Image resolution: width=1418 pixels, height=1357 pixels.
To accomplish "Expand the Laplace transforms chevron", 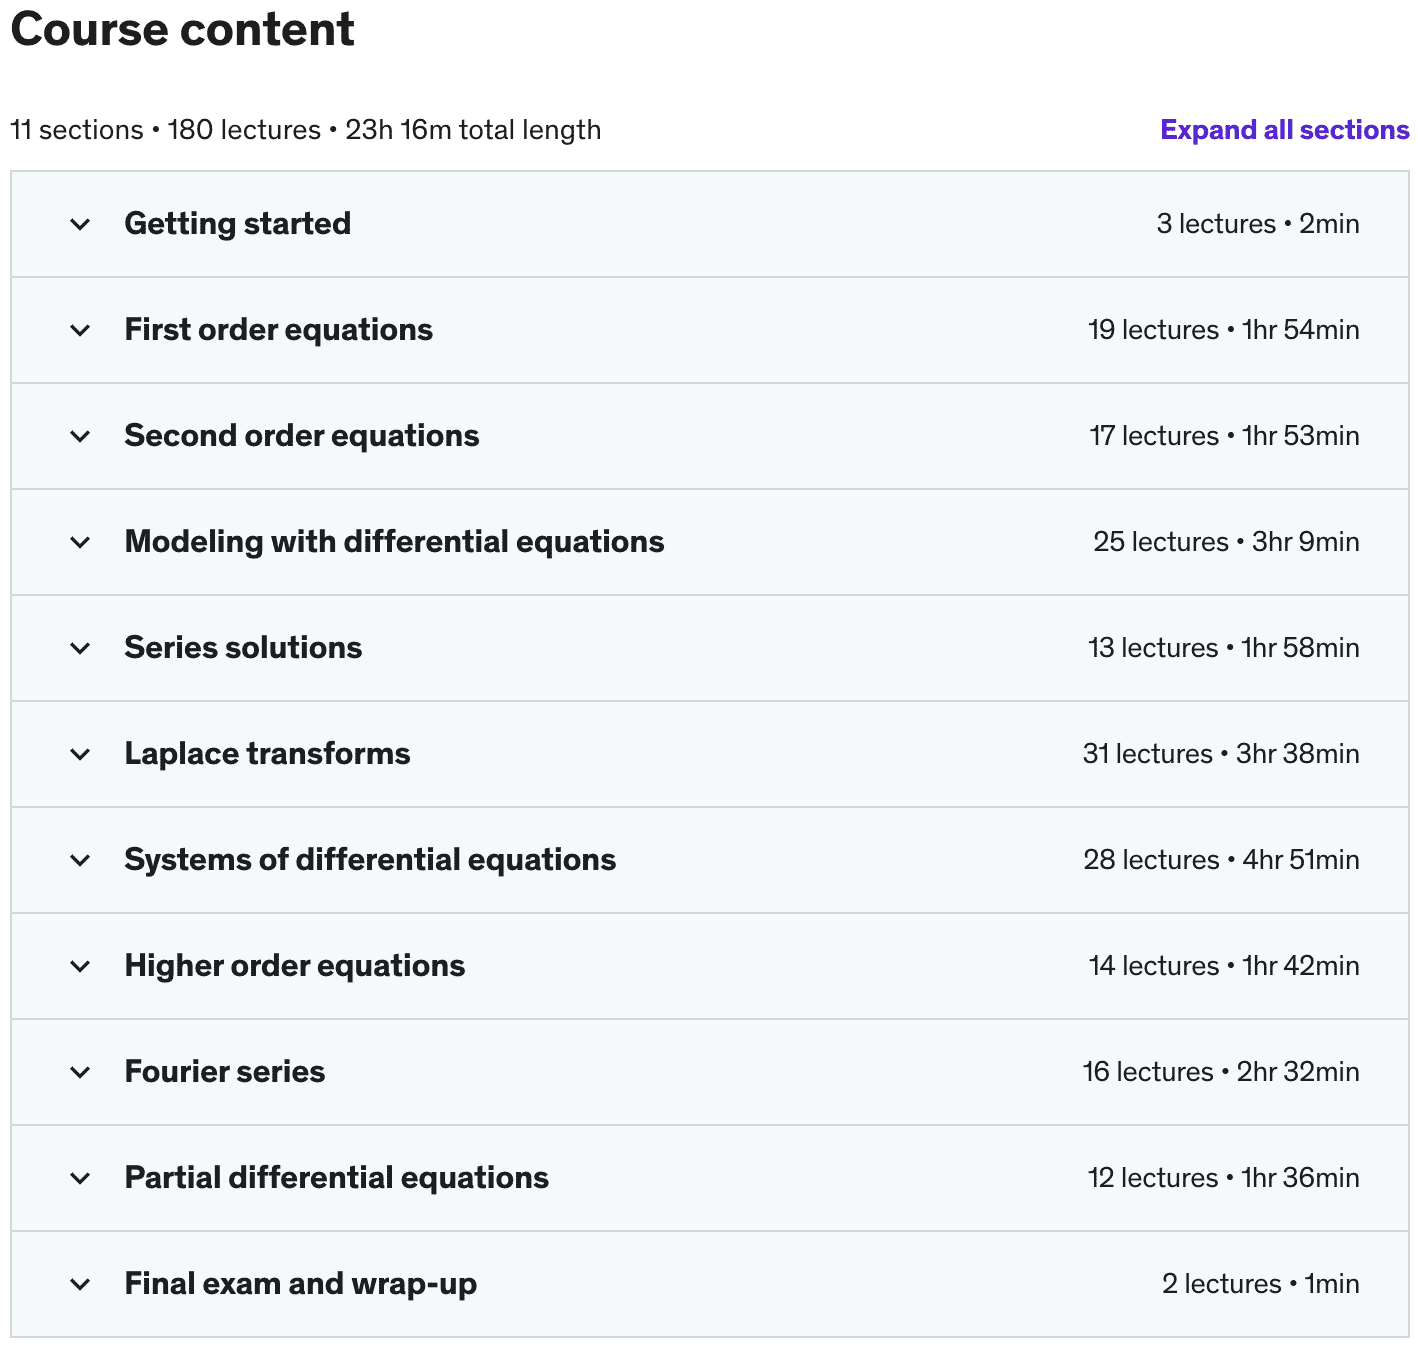I will (x=80, y=754).
